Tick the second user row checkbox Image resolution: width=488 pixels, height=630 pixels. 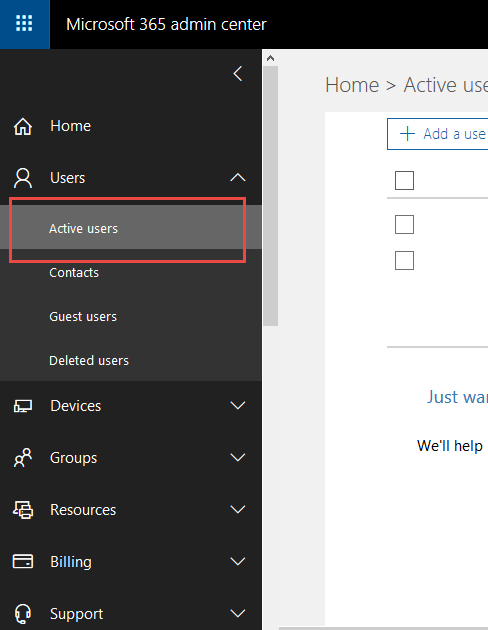(404, 260)
